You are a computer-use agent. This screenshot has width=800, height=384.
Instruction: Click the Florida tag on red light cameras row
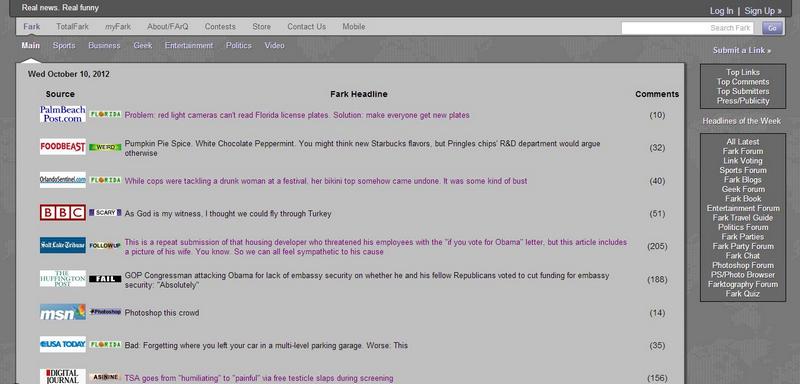(x=105, y=115)
